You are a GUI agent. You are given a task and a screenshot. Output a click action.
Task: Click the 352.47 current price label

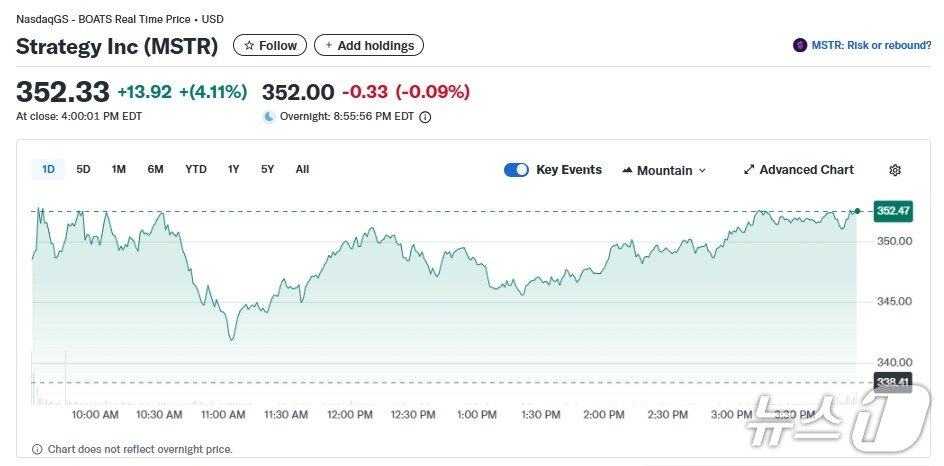[892, 210]
